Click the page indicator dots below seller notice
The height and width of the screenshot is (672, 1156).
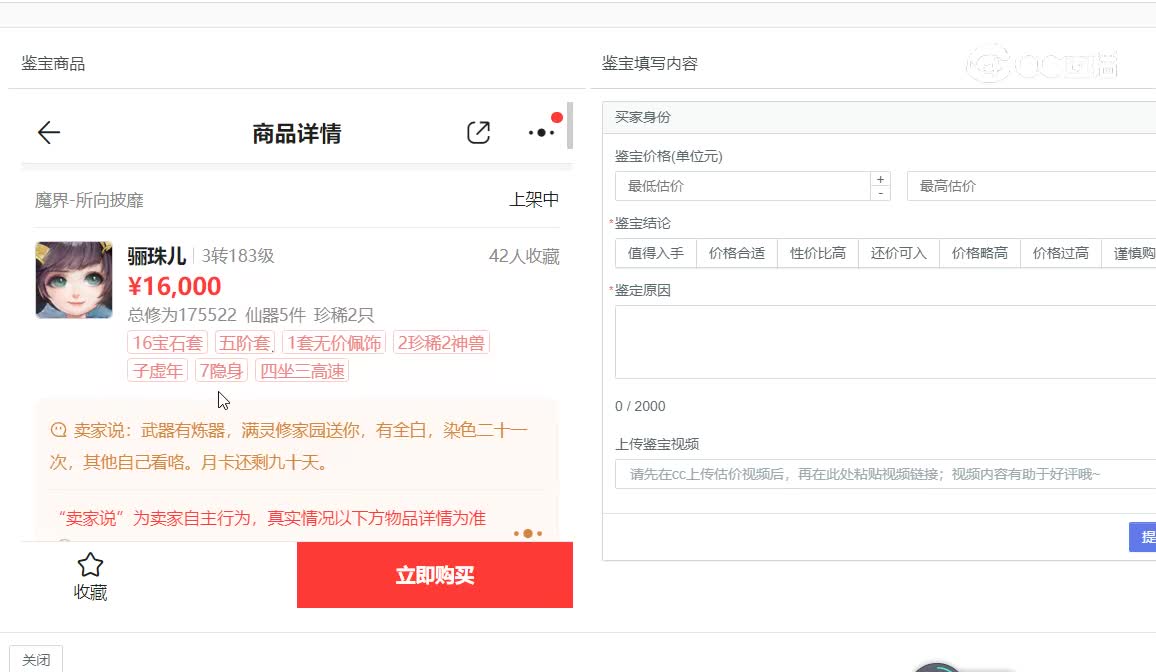click(x=527, y=534)
